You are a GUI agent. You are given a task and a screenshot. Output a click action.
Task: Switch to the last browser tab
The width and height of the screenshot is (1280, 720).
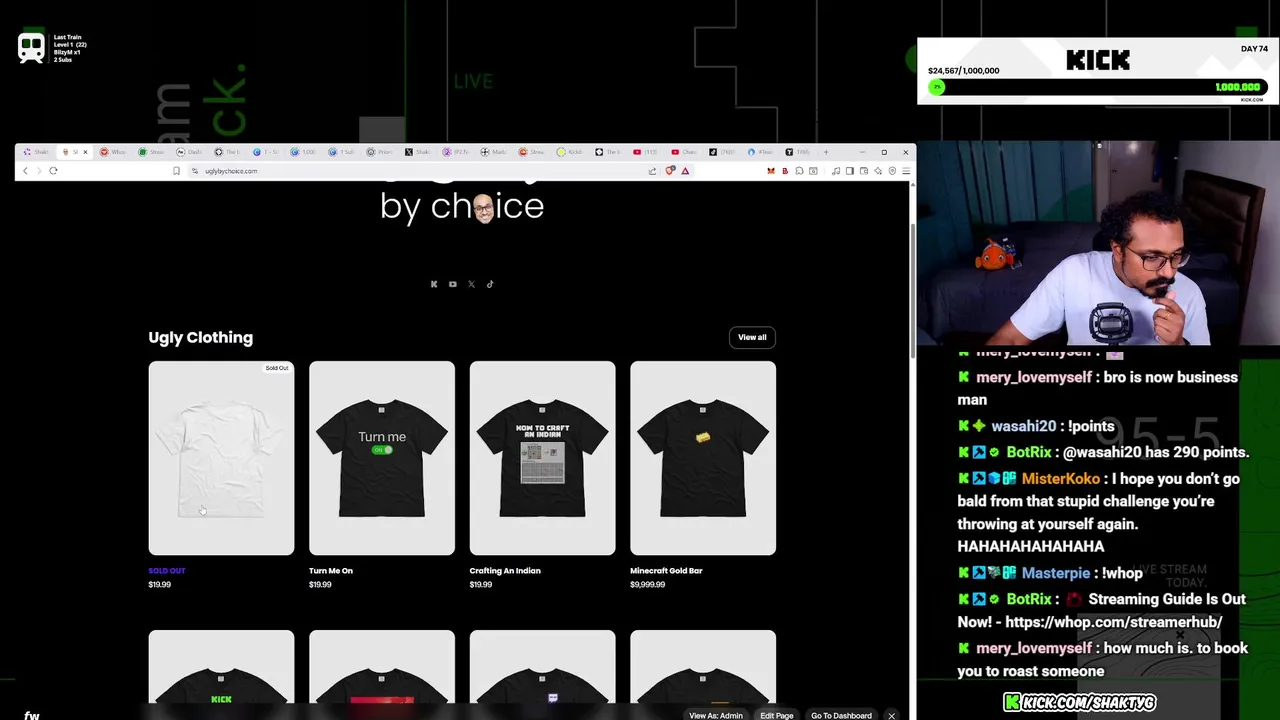click(x=797, y=152)
